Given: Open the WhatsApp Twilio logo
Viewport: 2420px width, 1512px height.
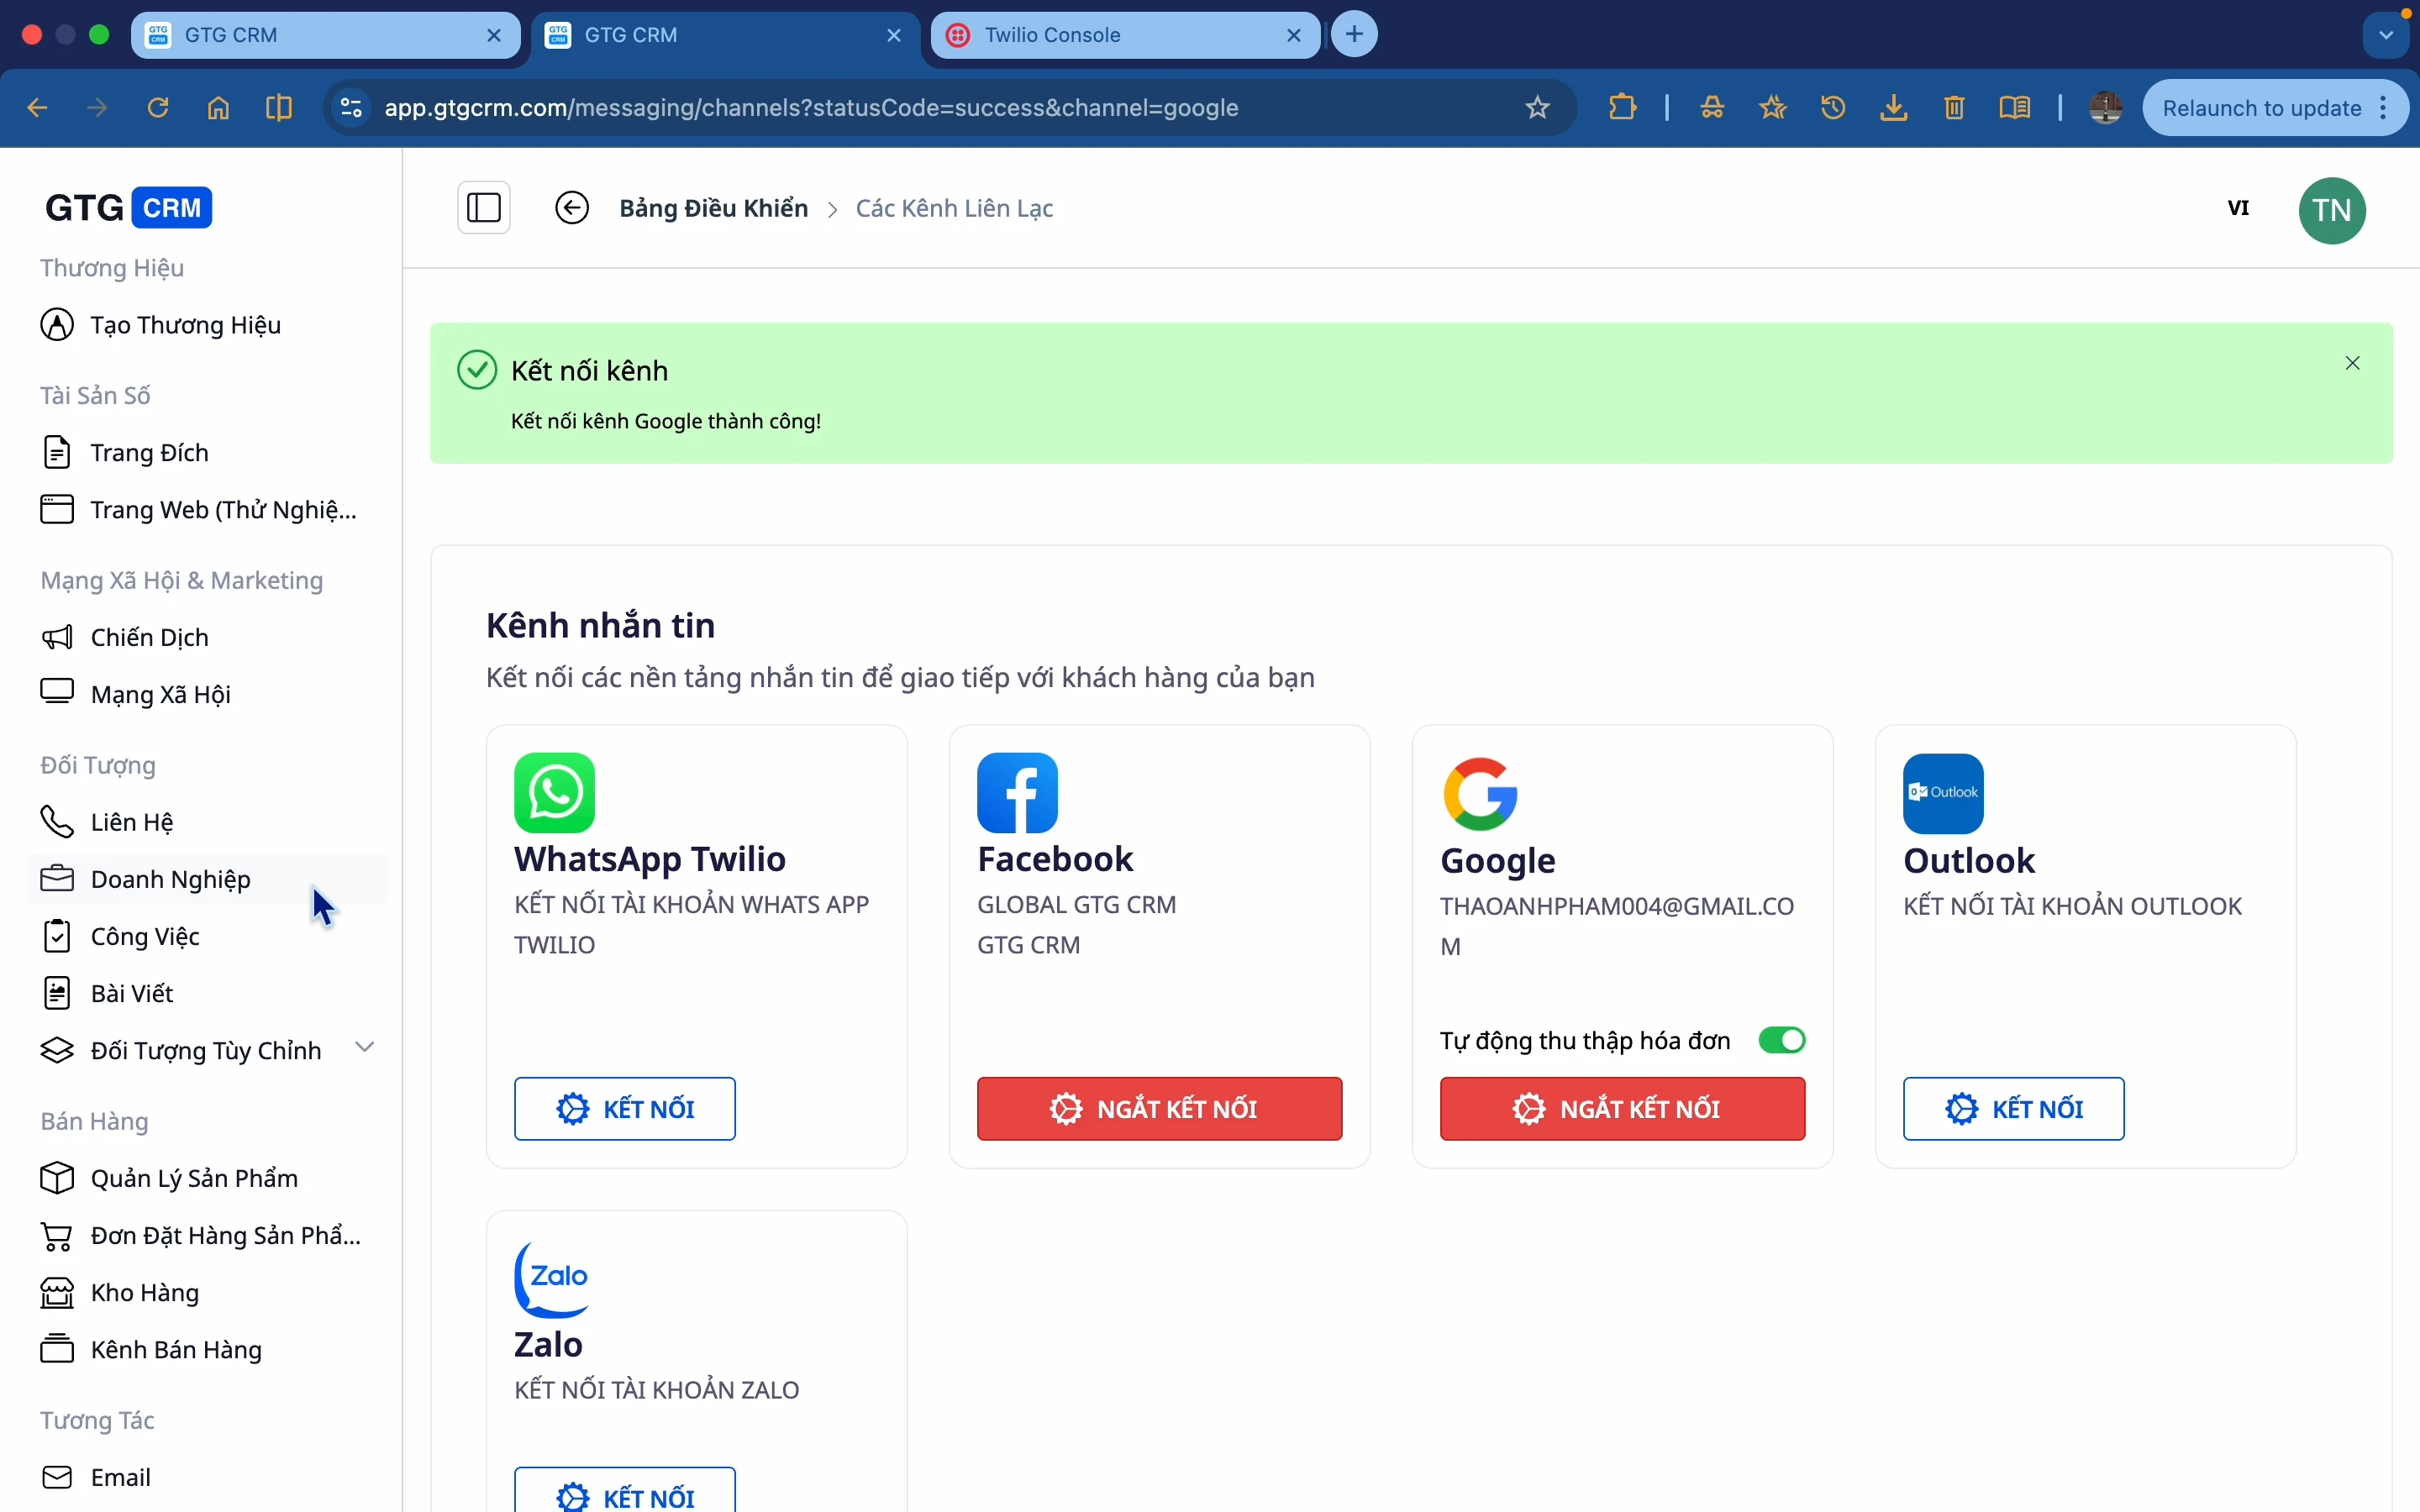Looking at the screenshot, I should click(554, 793).
